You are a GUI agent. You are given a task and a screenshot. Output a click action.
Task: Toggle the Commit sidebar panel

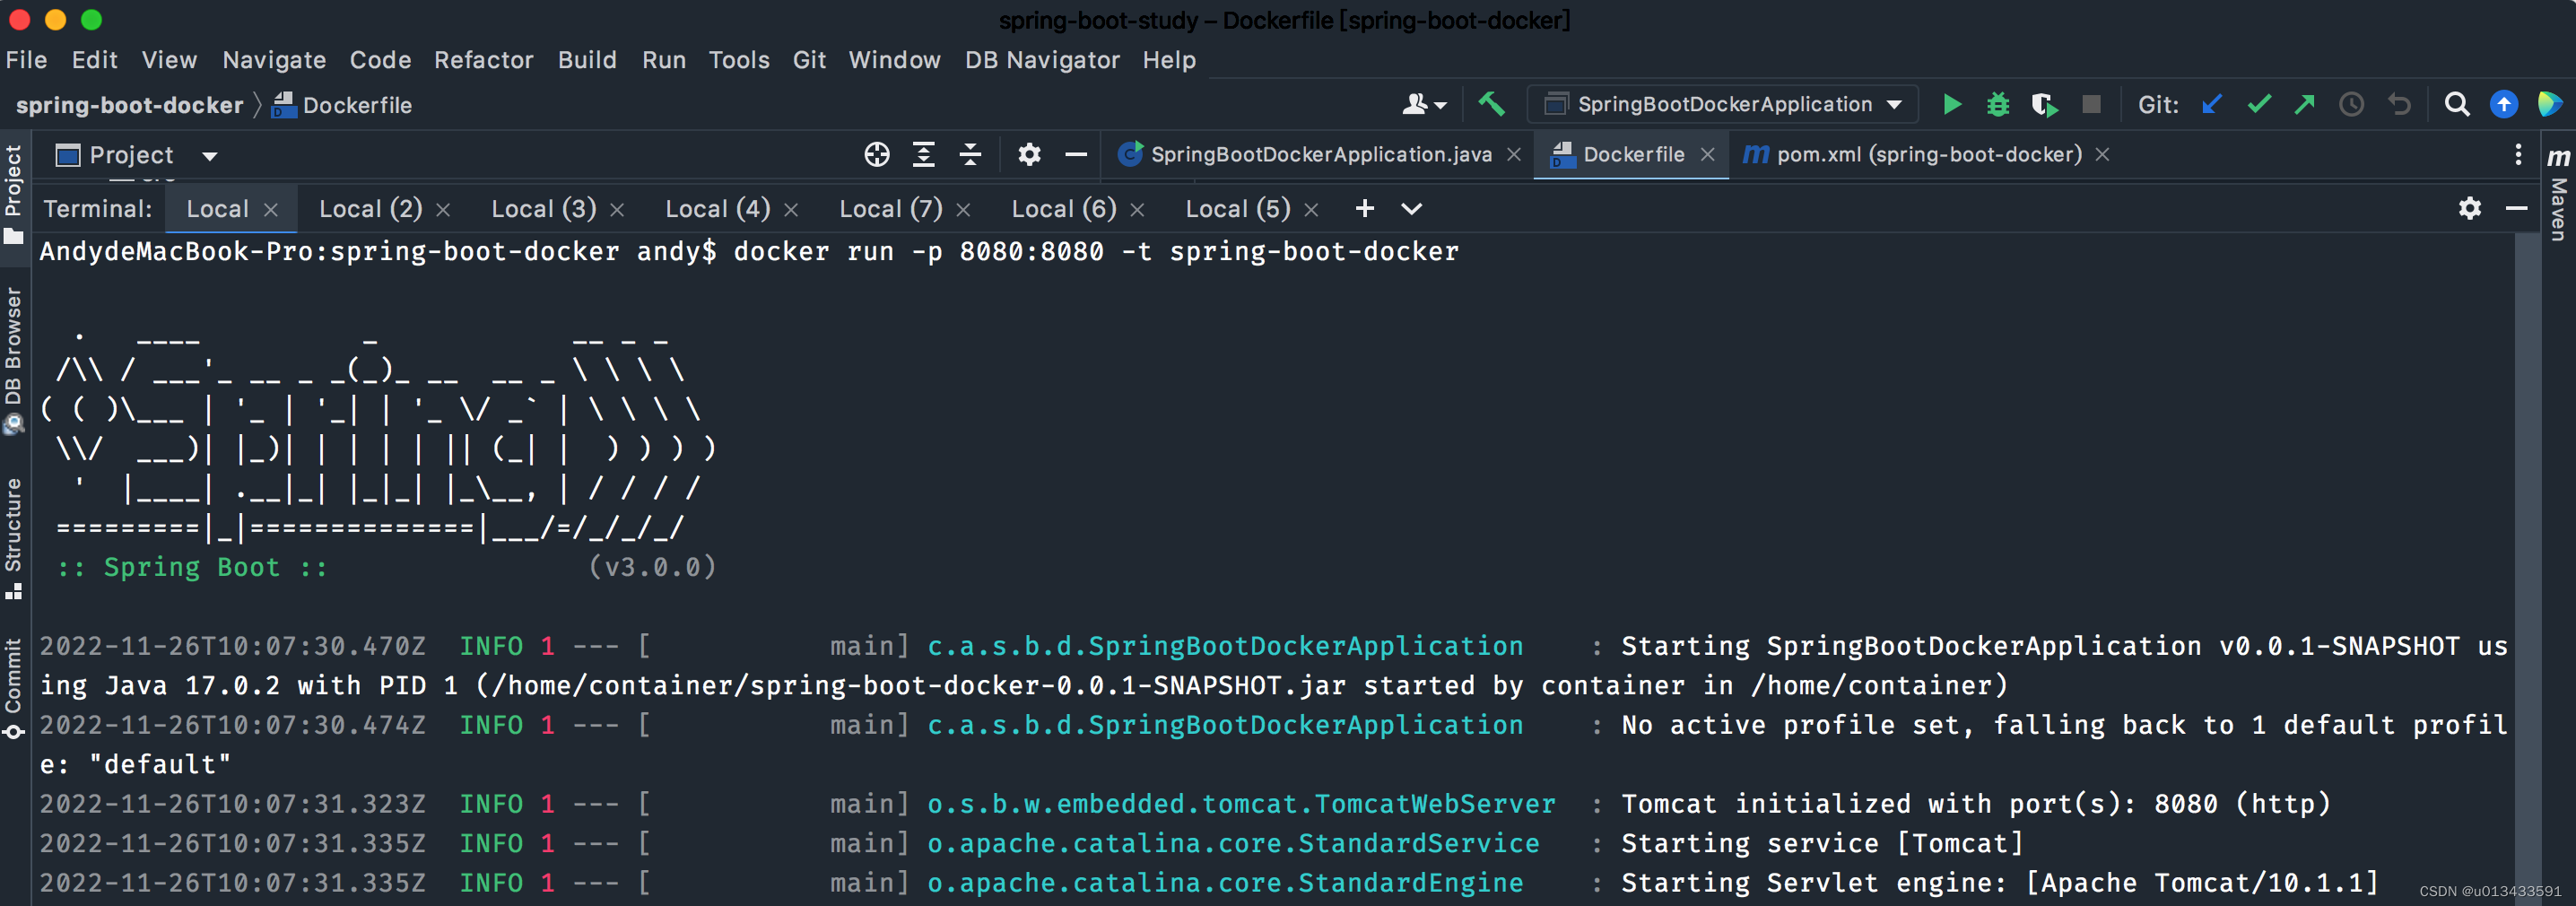tap(13, 689)
